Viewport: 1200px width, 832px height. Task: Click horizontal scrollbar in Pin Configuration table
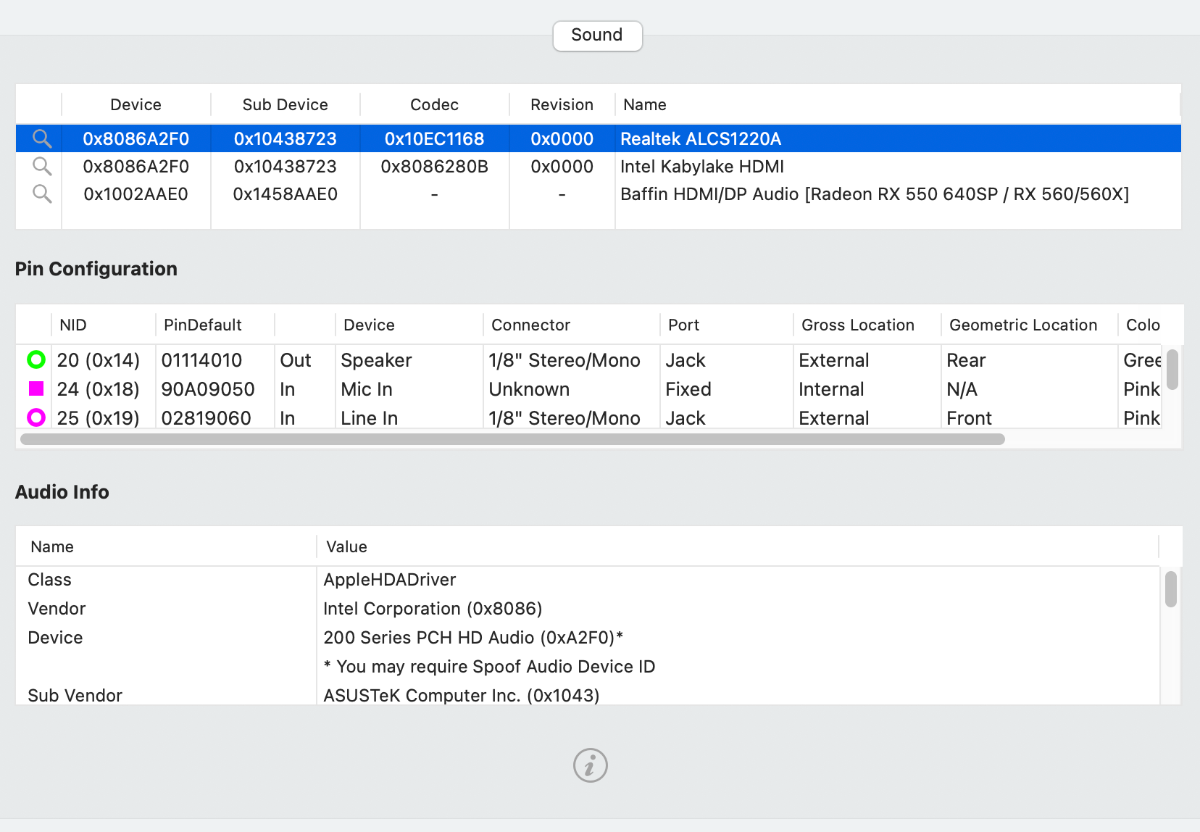512,438
